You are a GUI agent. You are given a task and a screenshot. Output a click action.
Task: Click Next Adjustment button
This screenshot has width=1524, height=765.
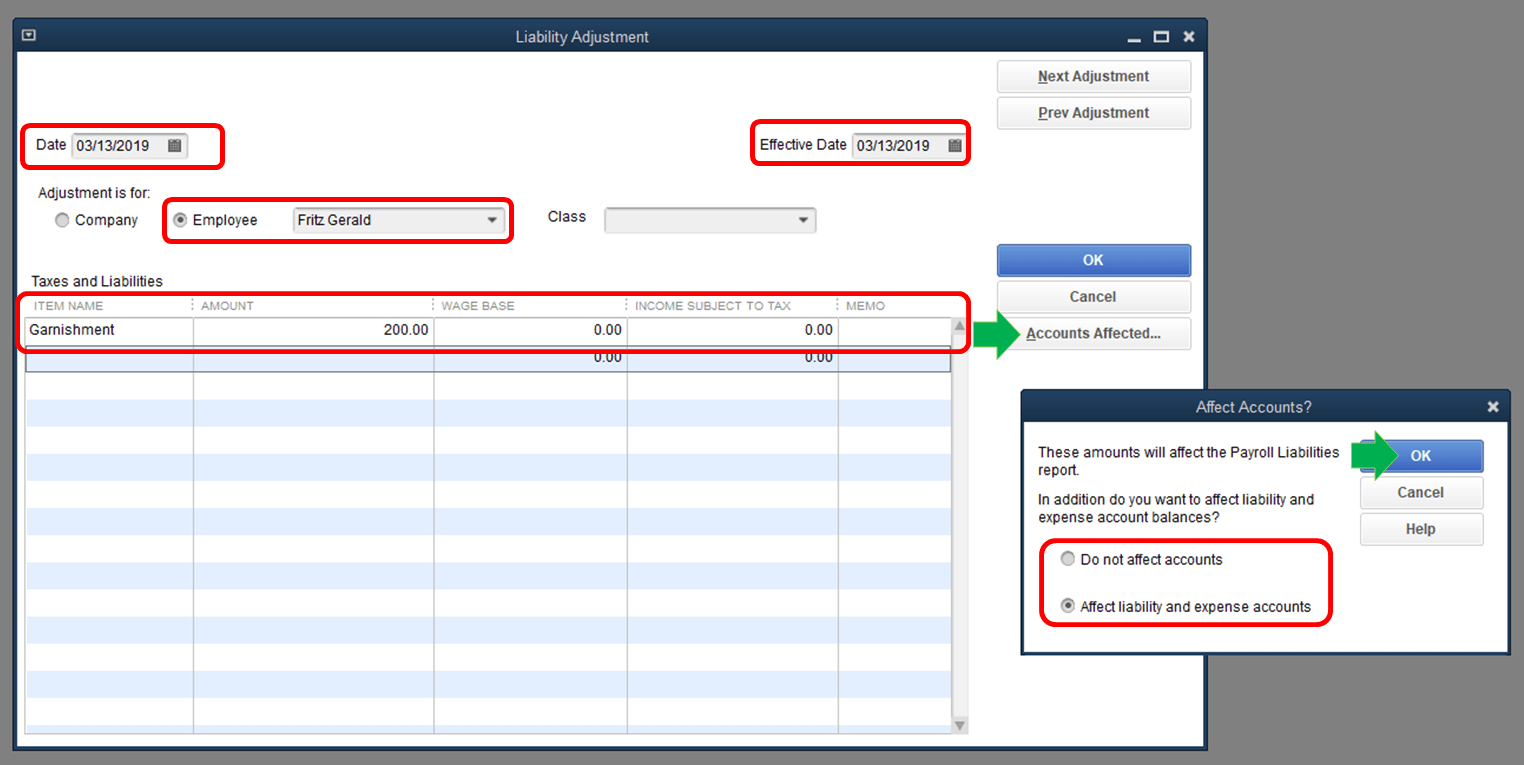coord(1093,77)
